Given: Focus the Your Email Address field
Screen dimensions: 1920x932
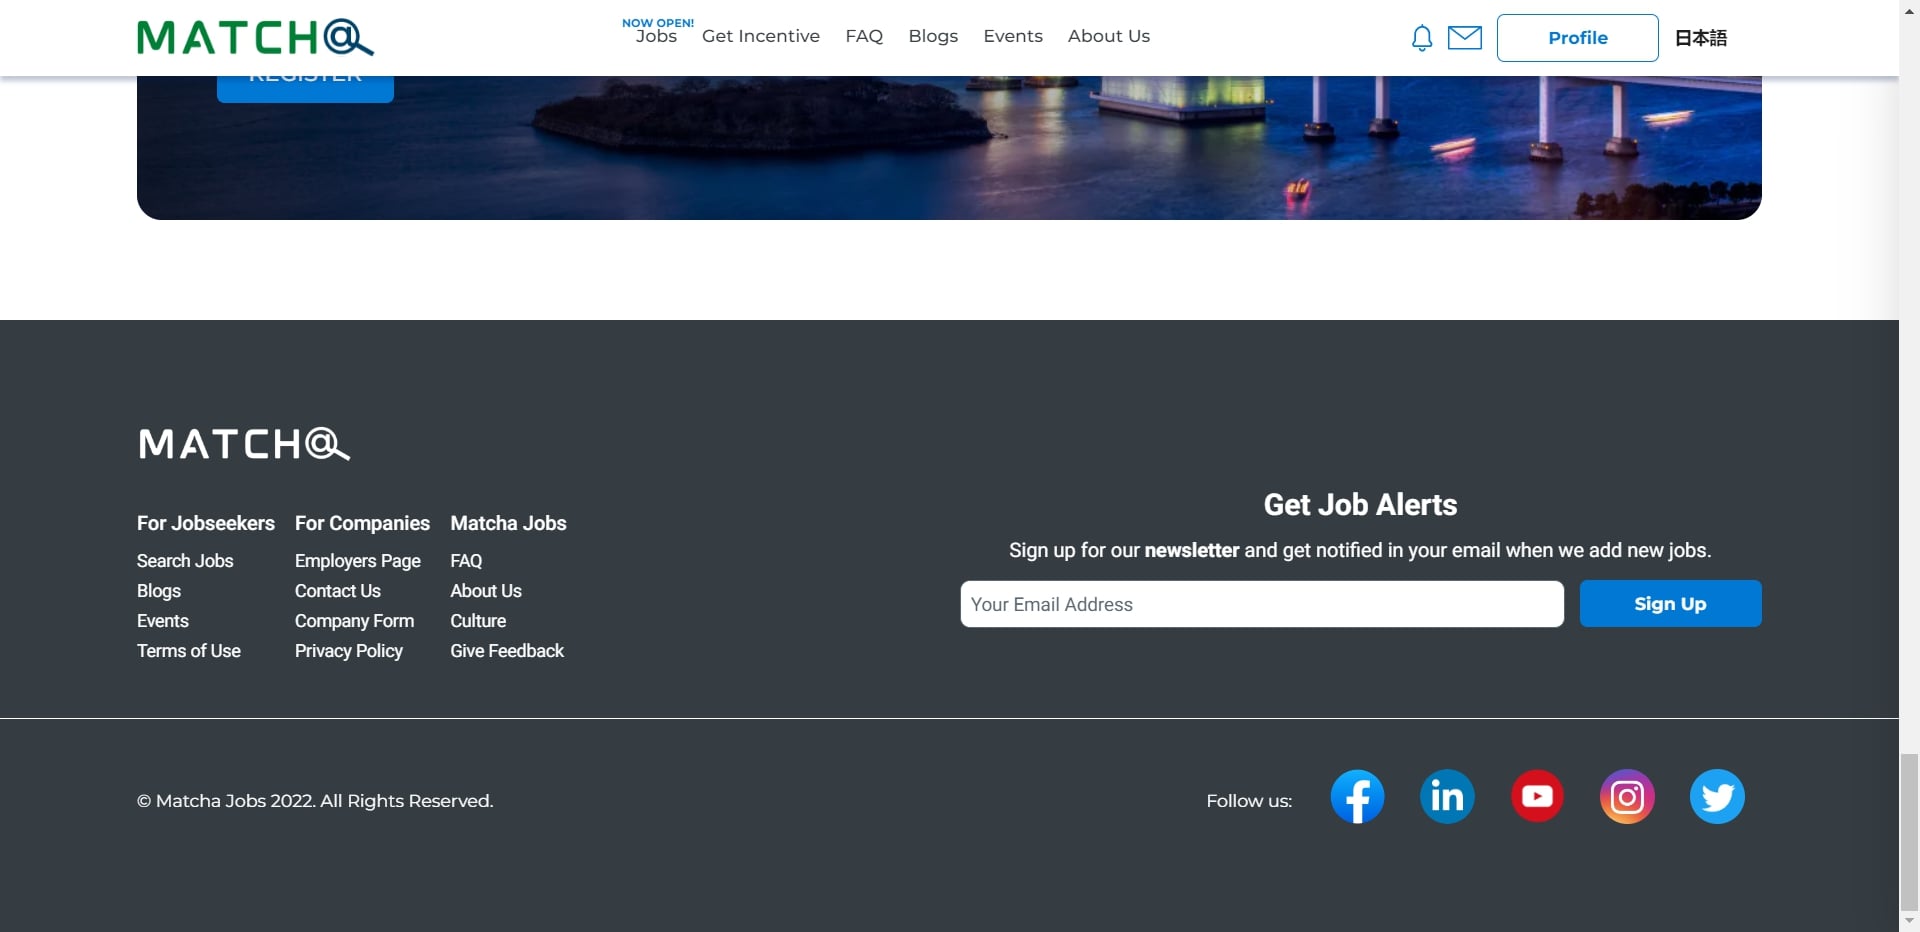Looking at the screenshot, I should click(1262, 604).
